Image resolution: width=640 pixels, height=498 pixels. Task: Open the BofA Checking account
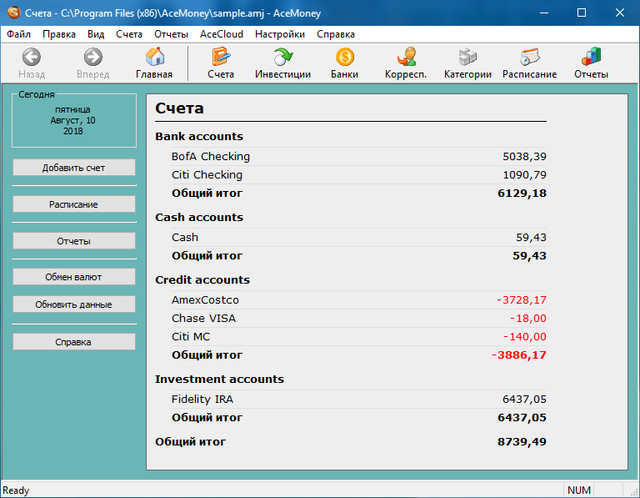(211, 157)
